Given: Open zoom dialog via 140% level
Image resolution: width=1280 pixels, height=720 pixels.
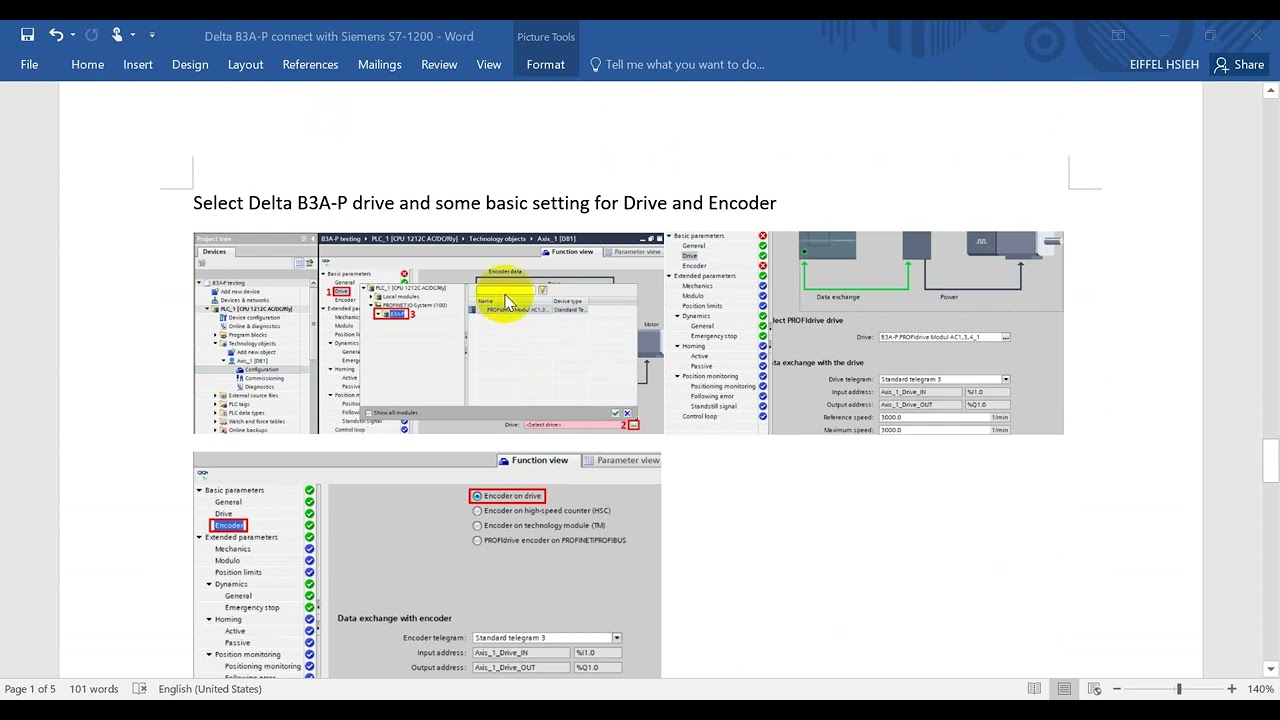Looking at the screenshot, I should point(1260,689).
